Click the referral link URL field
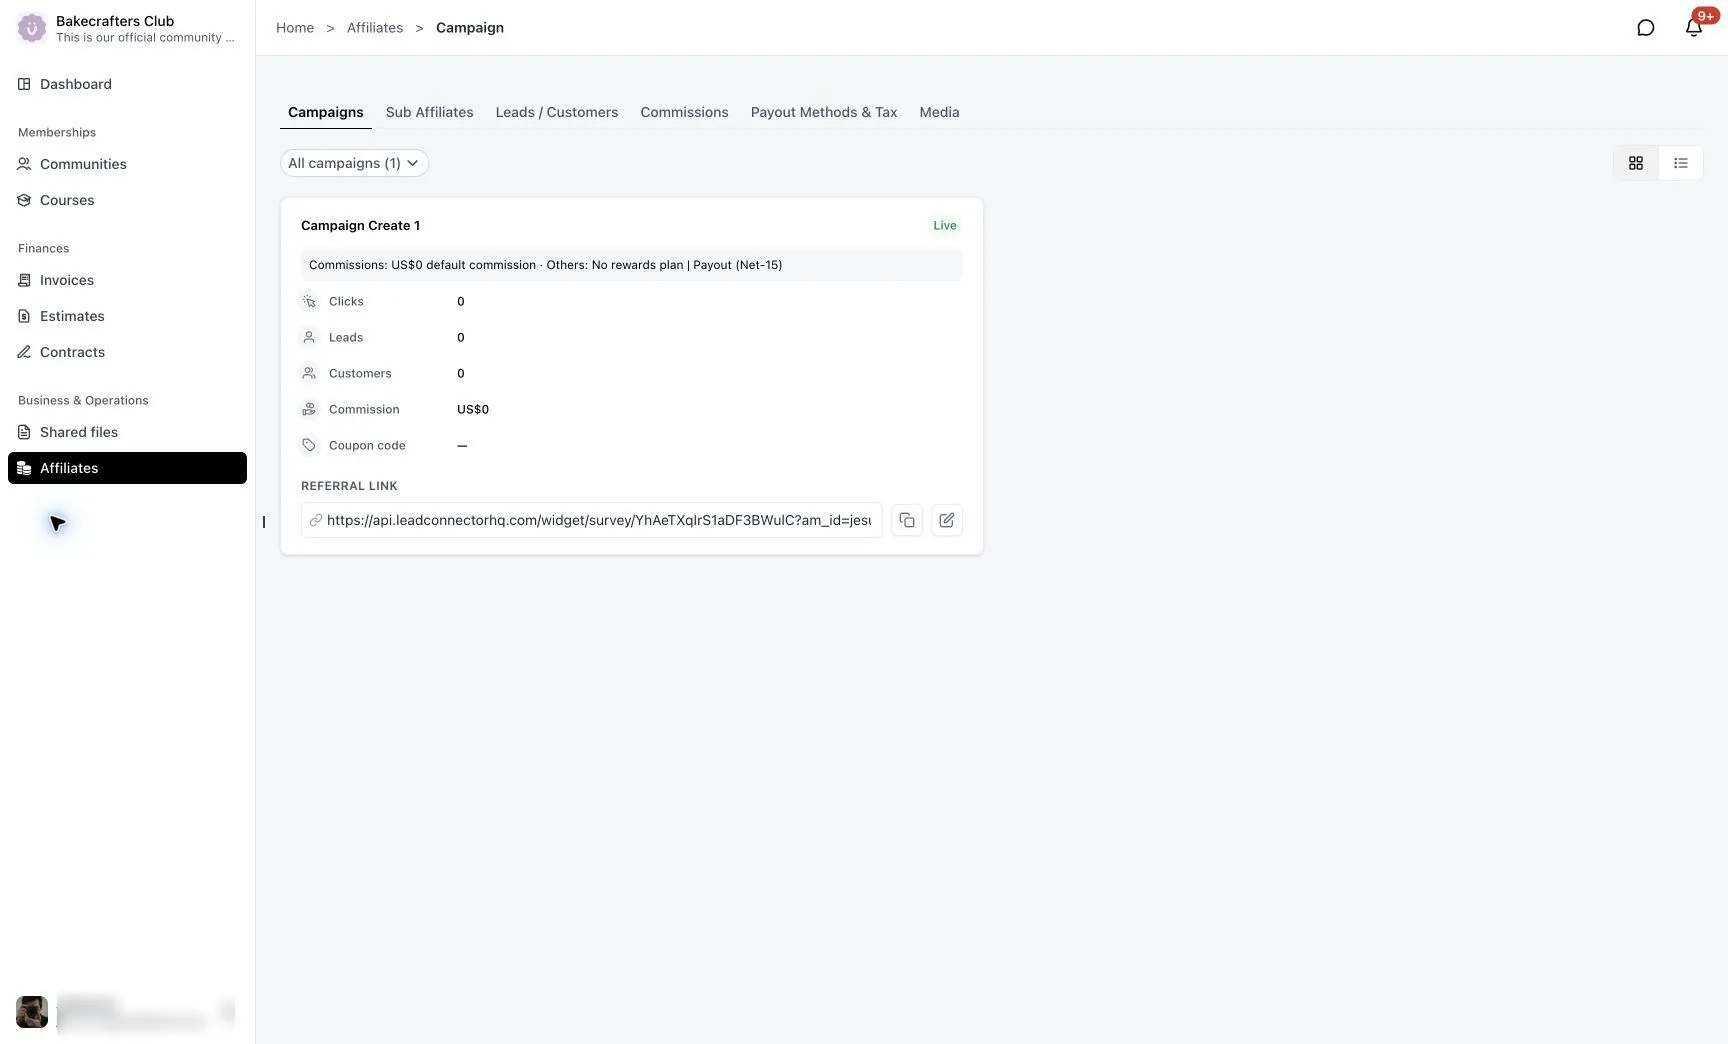The width and height of the screenshot is (1728, 1044). (x=592, y=520)
